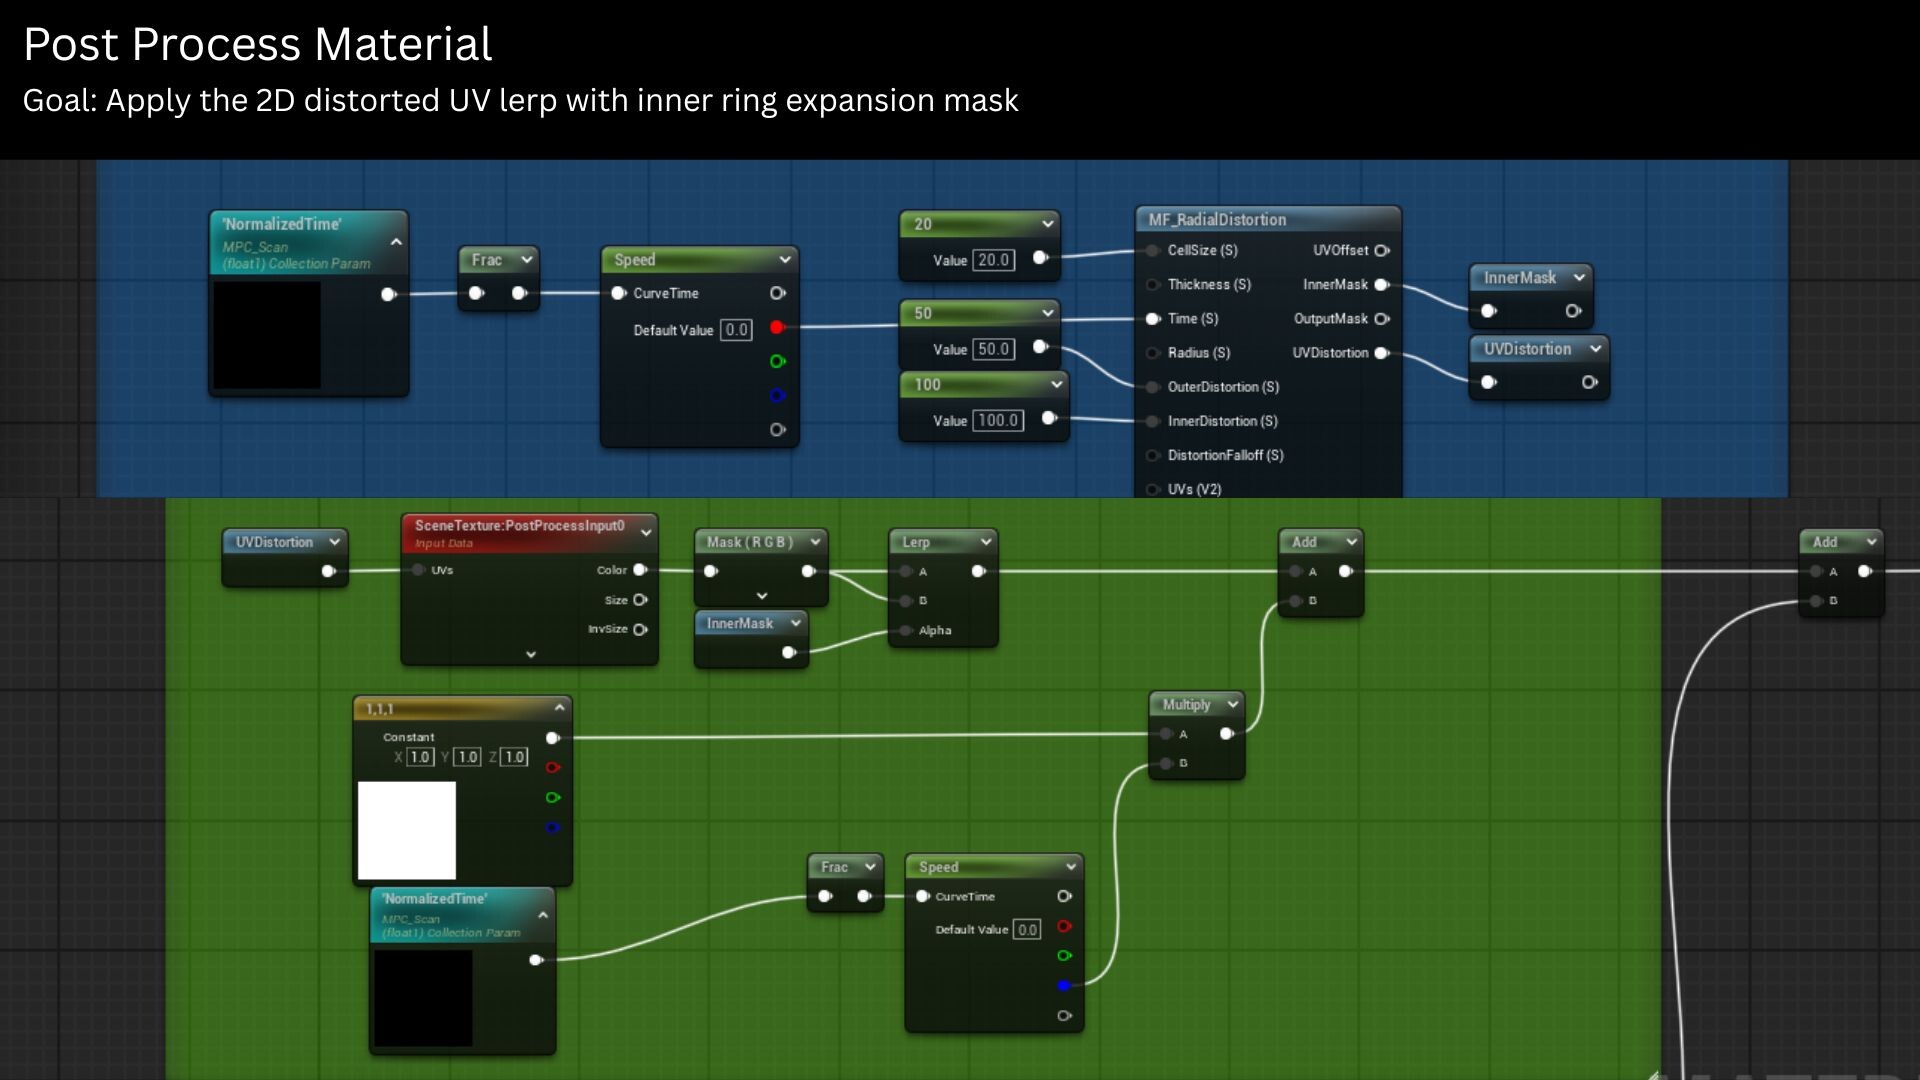Click the CellSize (S) input pin

click(1153, 251)
